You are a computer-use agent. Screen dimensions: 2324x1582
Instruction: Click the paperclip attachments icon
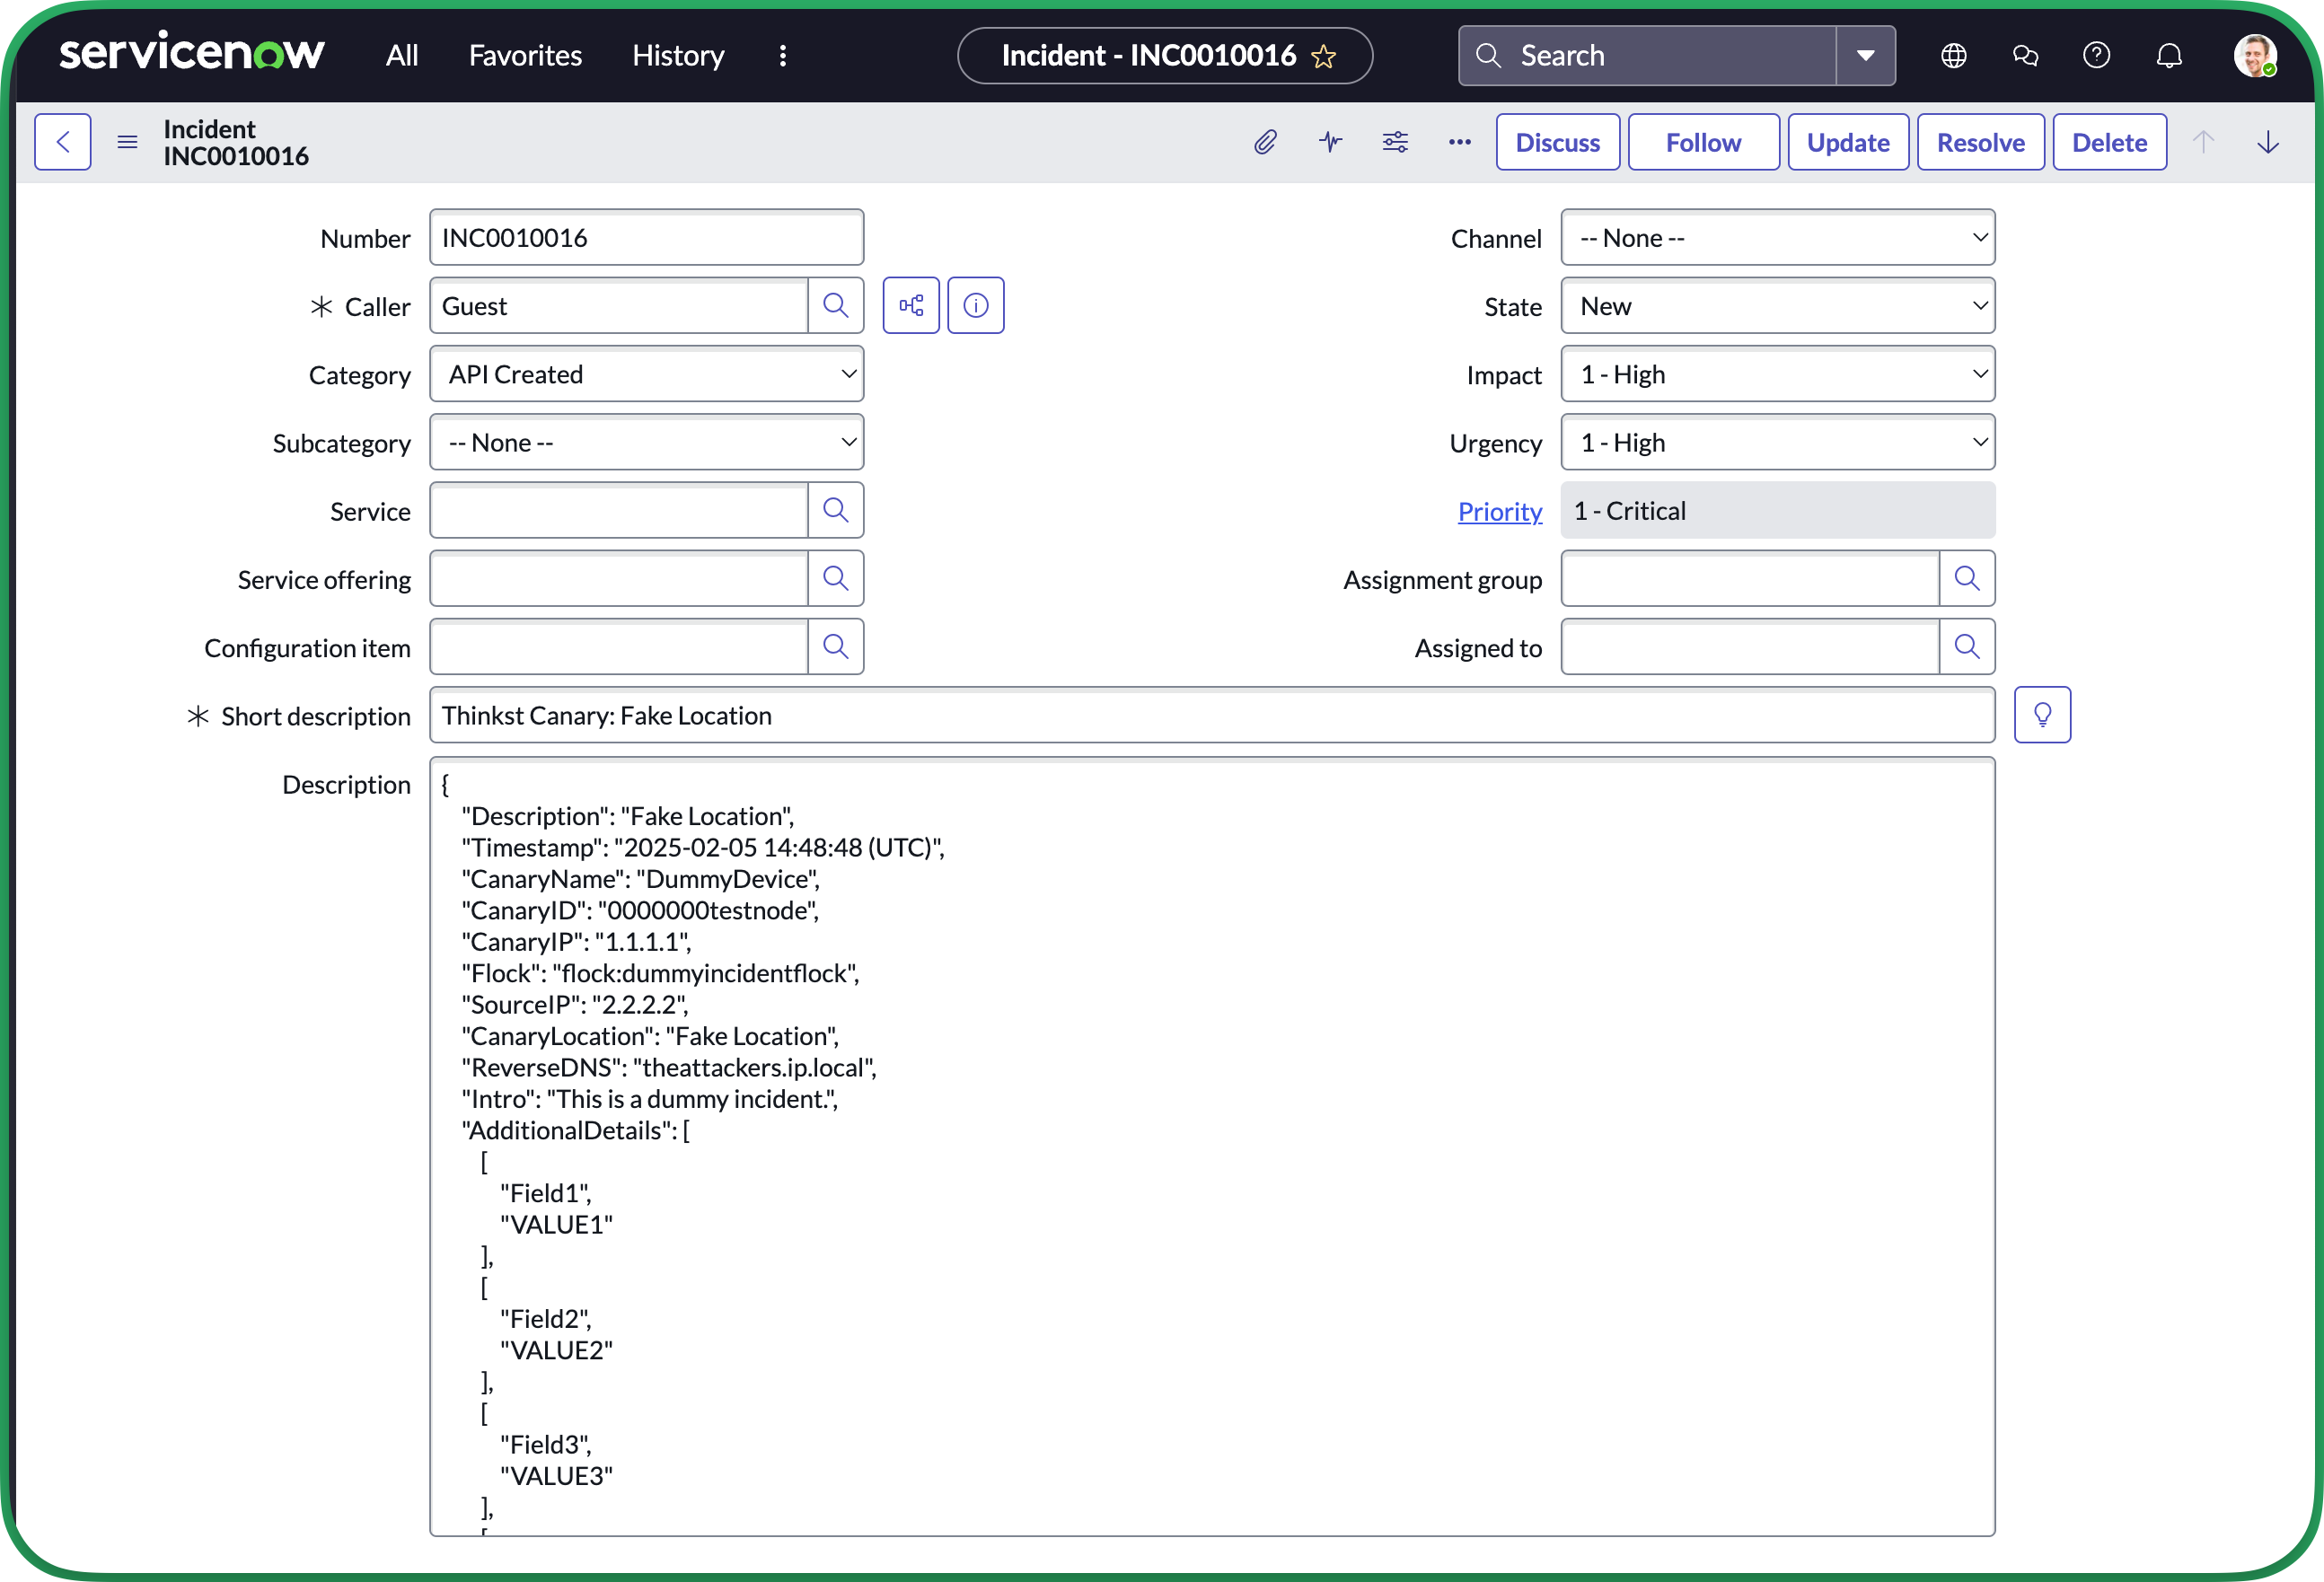1265,142
